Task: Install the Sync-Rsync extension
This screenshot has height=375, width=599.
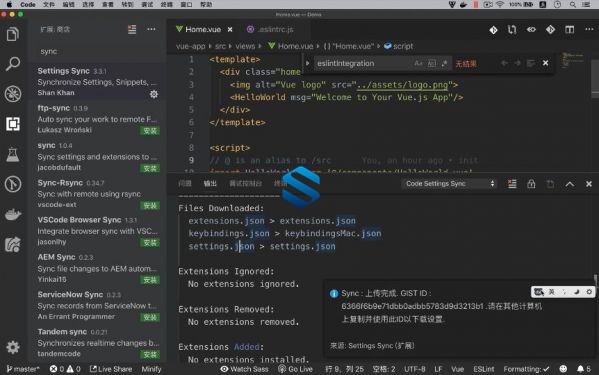Action: [150, 205]
